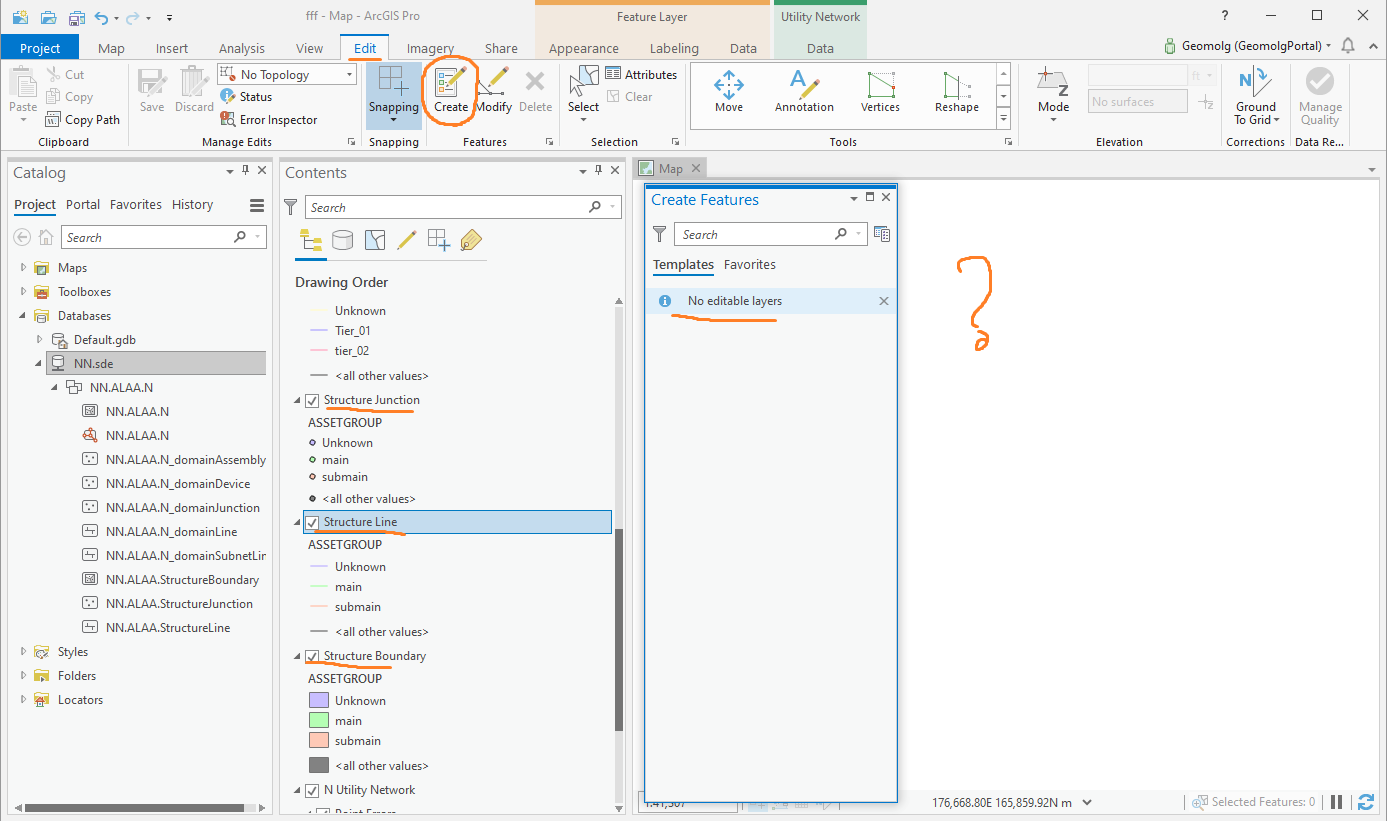Image resolution: width=1387 pixels, height=821 pixels.
Task: Open the Select tool dropdown arrow
Action: coord(583,120)
